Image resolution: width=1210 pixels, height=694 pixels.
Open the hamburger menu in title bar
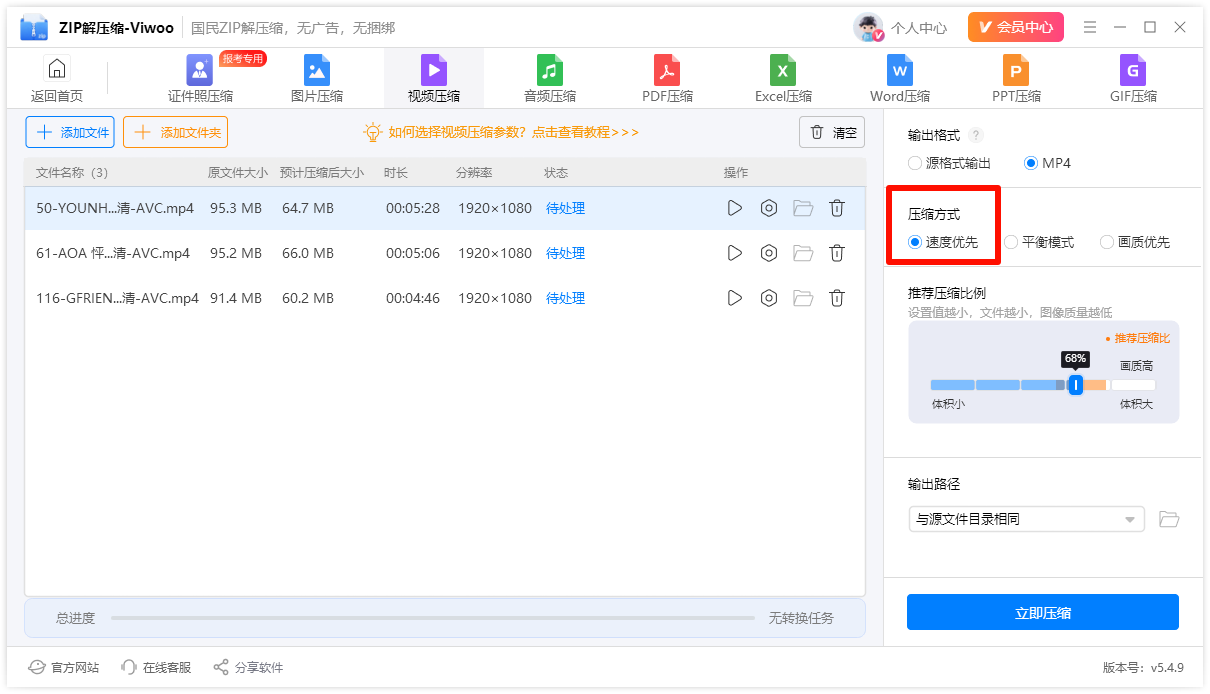1090,27
